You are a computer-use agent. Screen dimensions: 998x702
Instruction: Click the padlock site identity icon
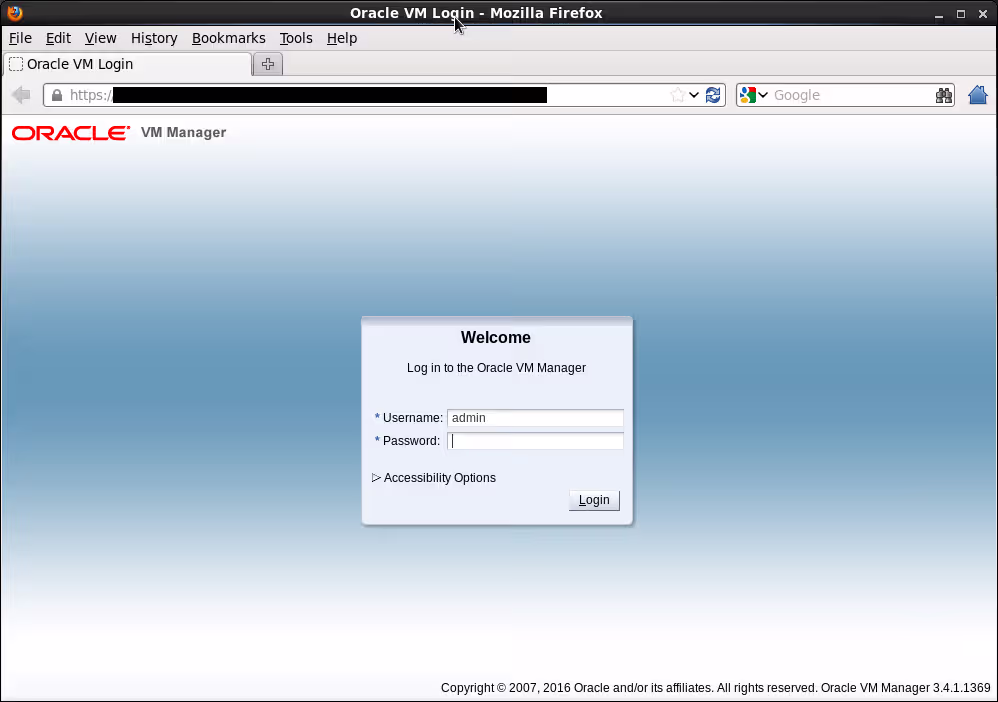tap(57, 95)
